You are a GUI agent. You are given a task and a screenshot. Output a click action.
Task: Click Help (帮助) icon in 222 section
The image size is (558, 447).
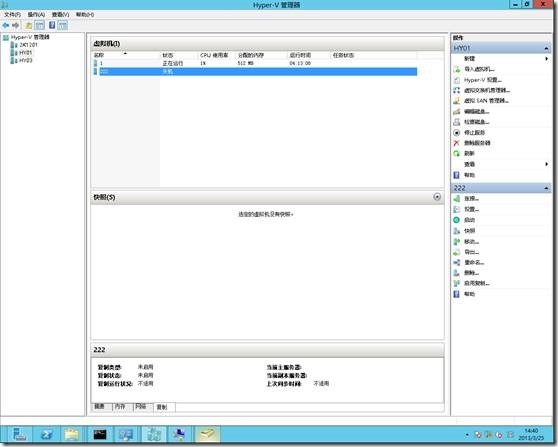pos(457,294)
